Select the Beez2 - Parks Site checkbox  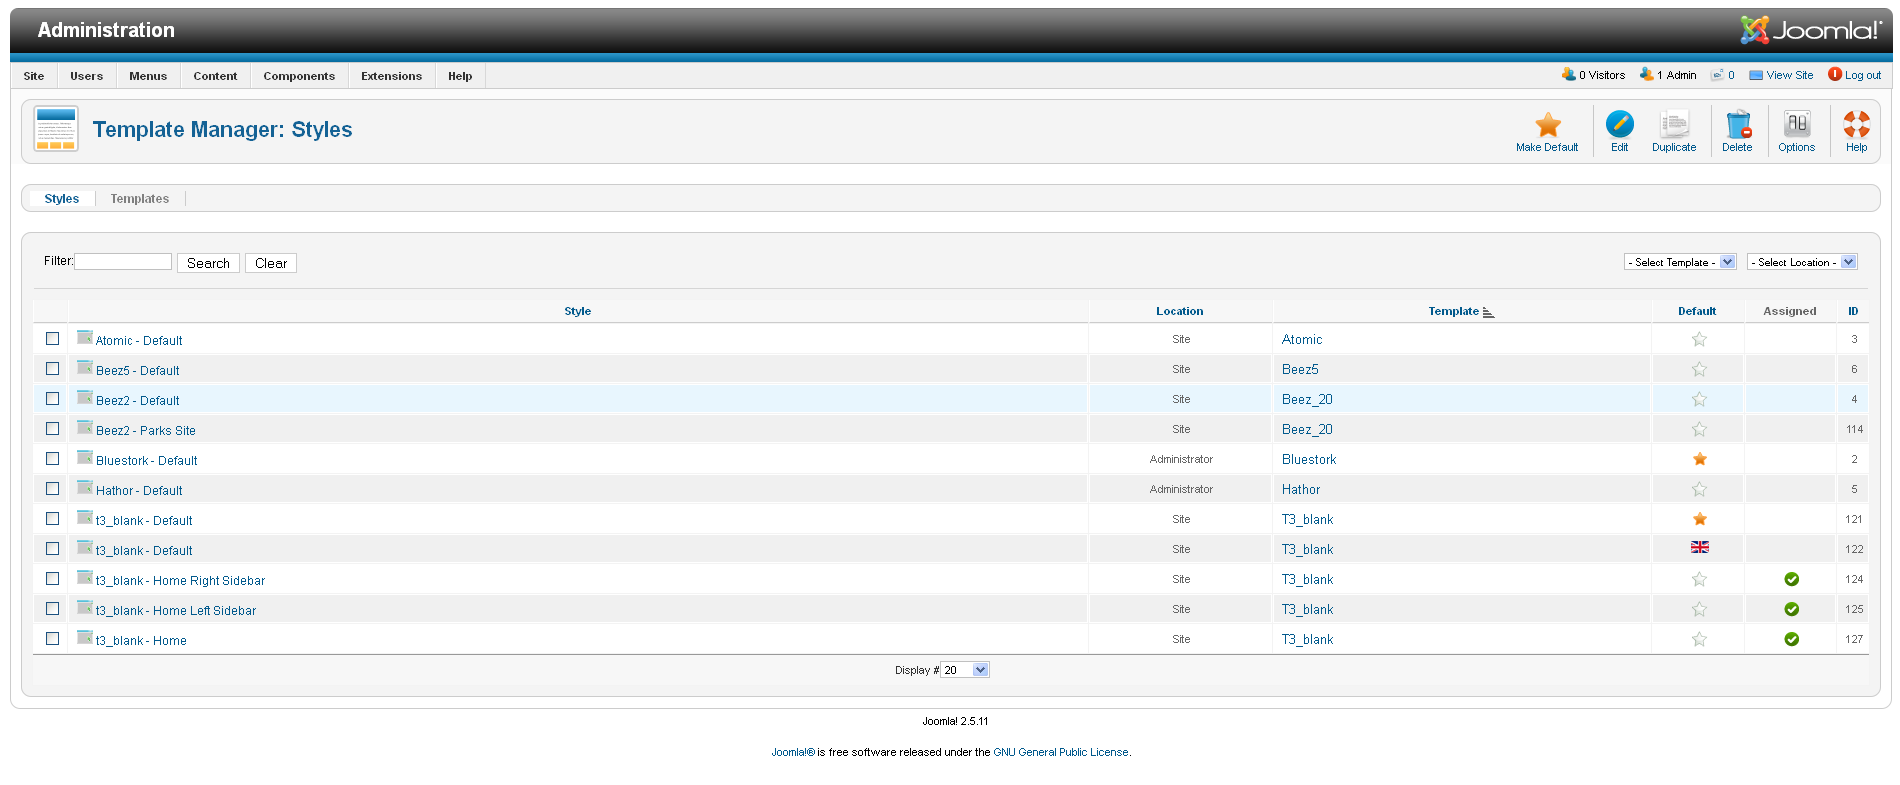[x=53, y=429]
